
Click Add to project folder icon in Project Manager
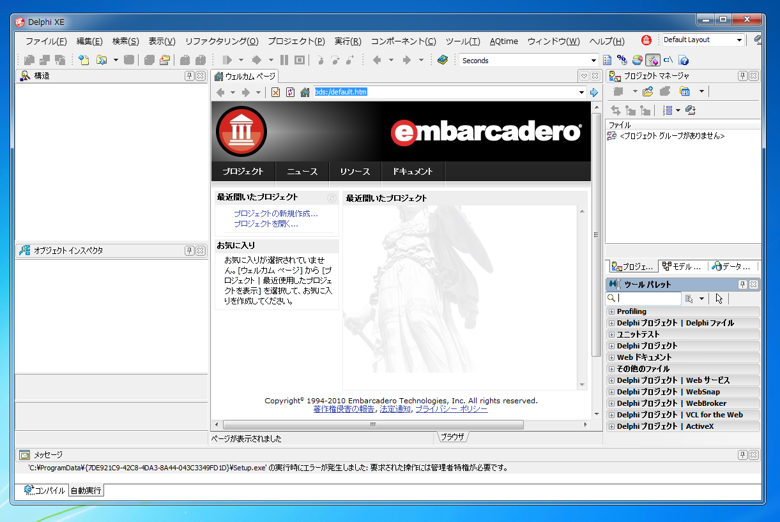click(x=648, y=92)
